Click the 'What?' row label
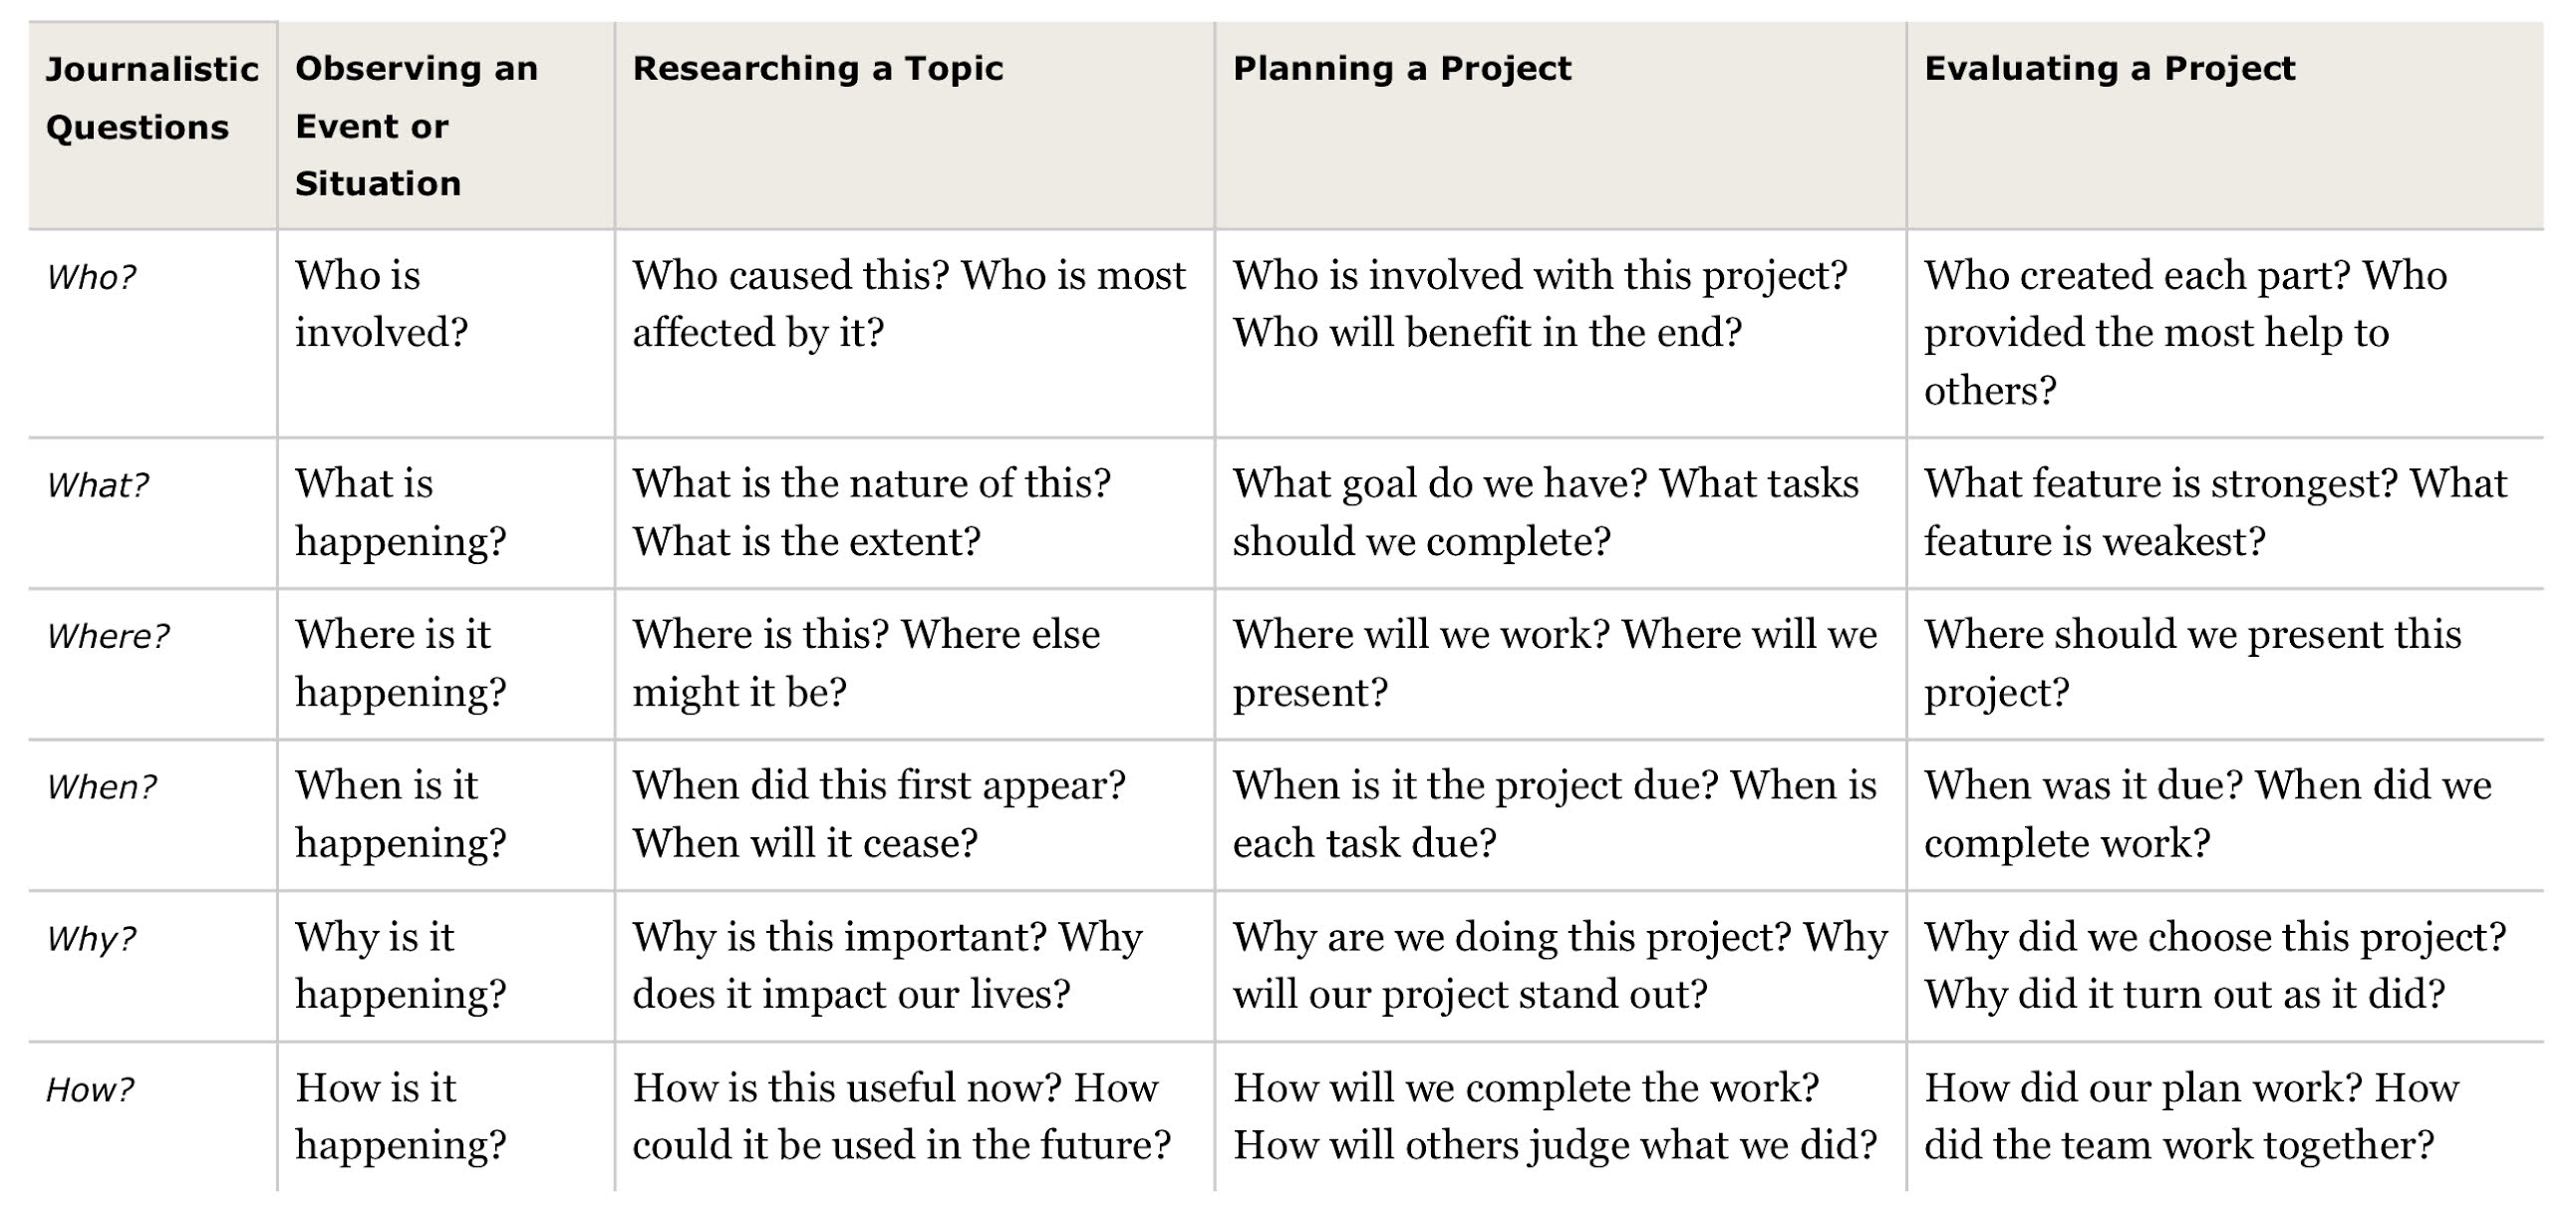Screen dimensions: 2576x1212 click(97, 485)
